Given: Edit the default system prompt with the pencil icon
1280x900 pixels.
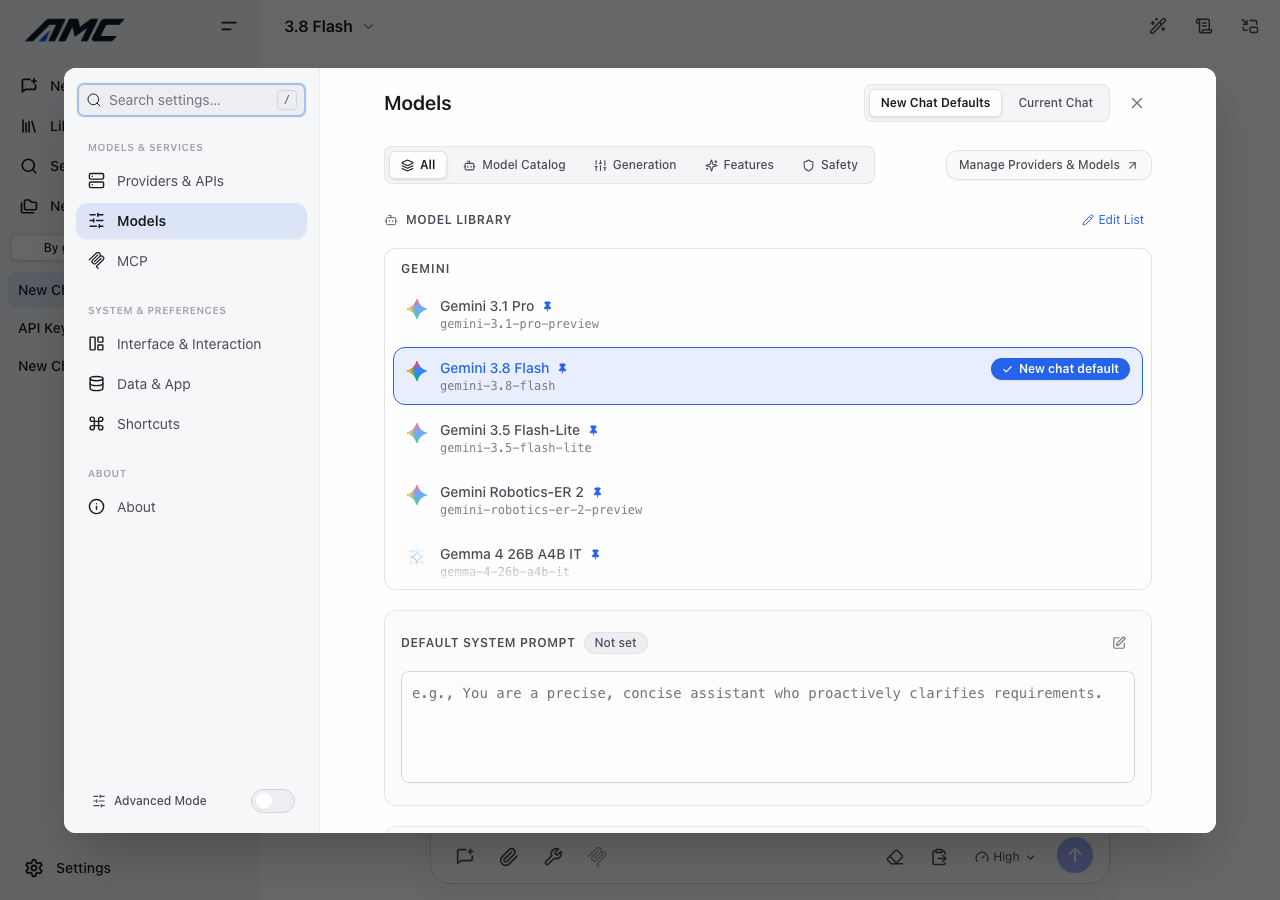Looking at the screenshot, I should point(1119,643).
